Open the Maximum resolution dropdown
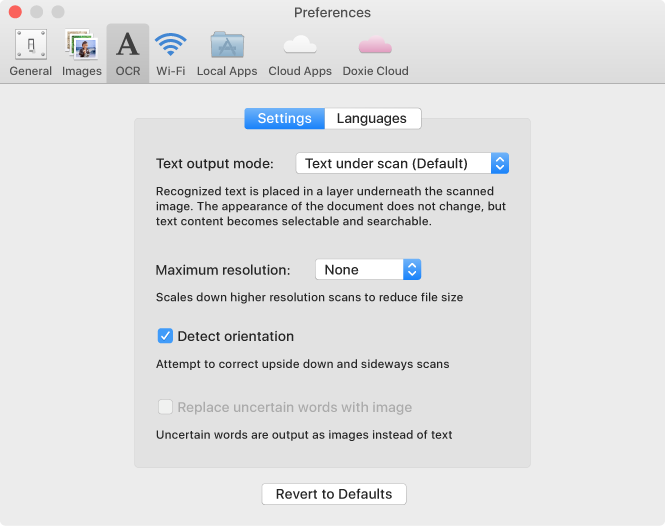665x526 pixels. [x=368, y=269]
